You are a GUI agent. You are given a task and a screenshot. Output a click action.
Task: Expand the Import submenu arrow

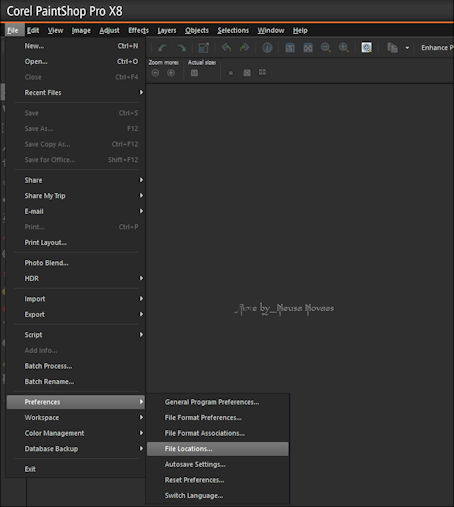[141, 299]
